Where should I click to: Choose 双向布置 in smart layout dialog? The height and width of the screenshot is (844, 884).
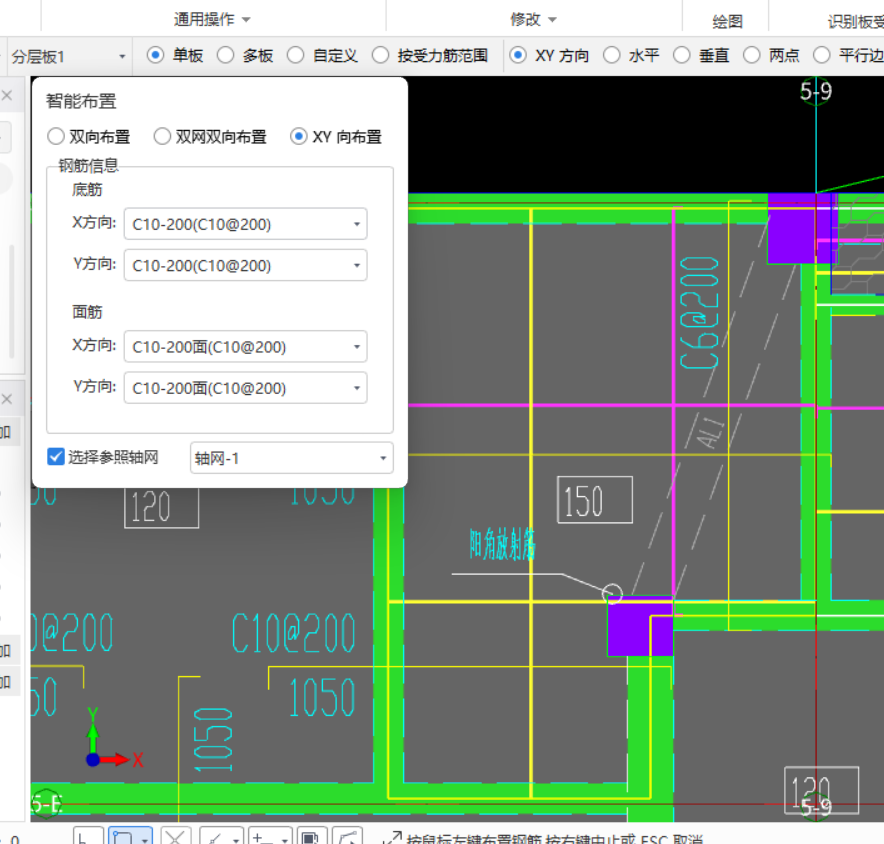56,136
